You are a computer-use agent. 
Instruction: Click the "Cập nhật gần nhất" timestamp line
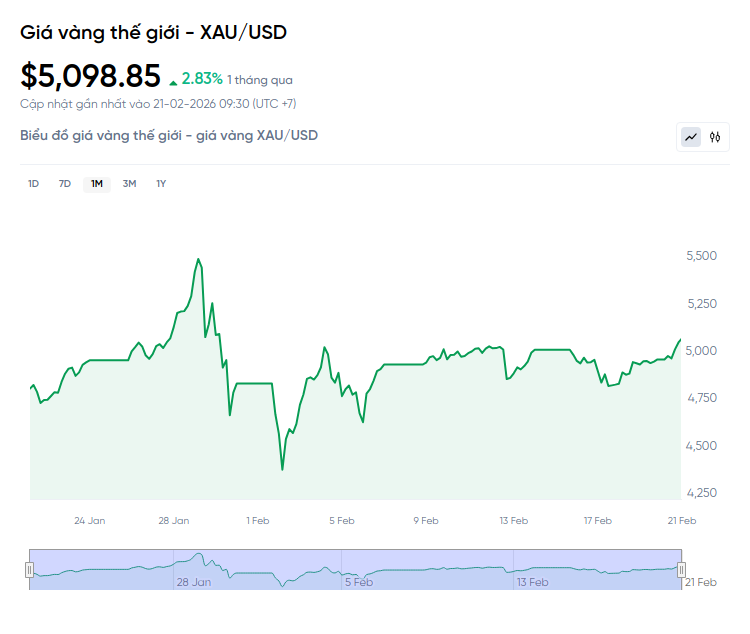(x=158, y=103)
